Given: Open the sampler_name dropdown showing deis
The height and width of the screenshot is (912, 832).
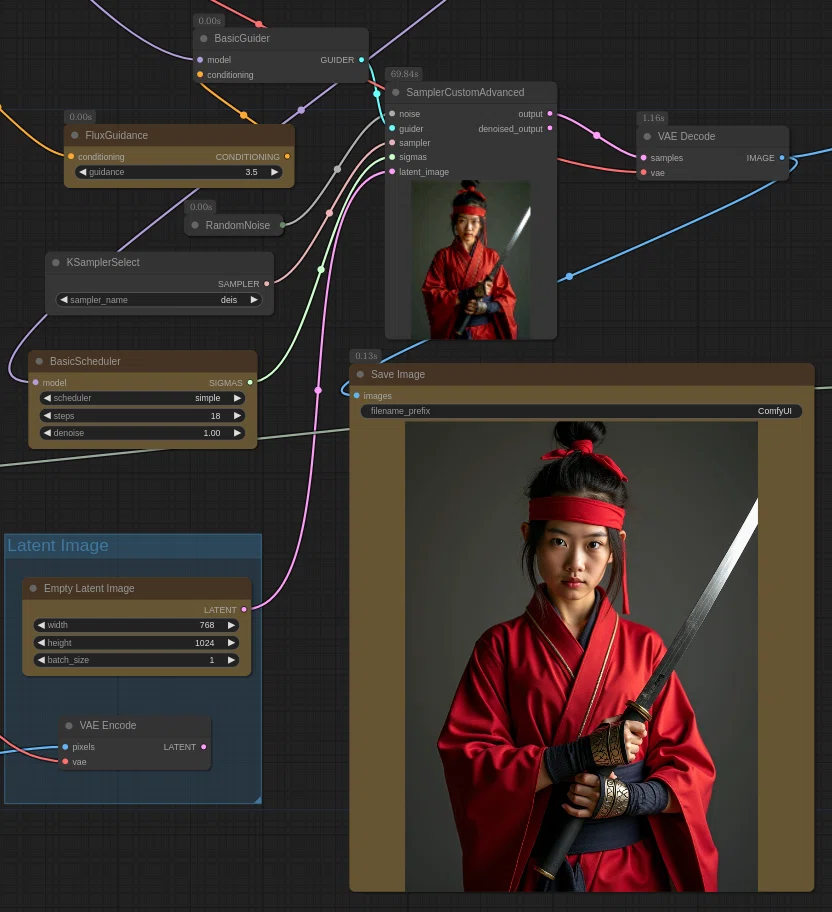Looking at the screenshot, I should (159, 300).
